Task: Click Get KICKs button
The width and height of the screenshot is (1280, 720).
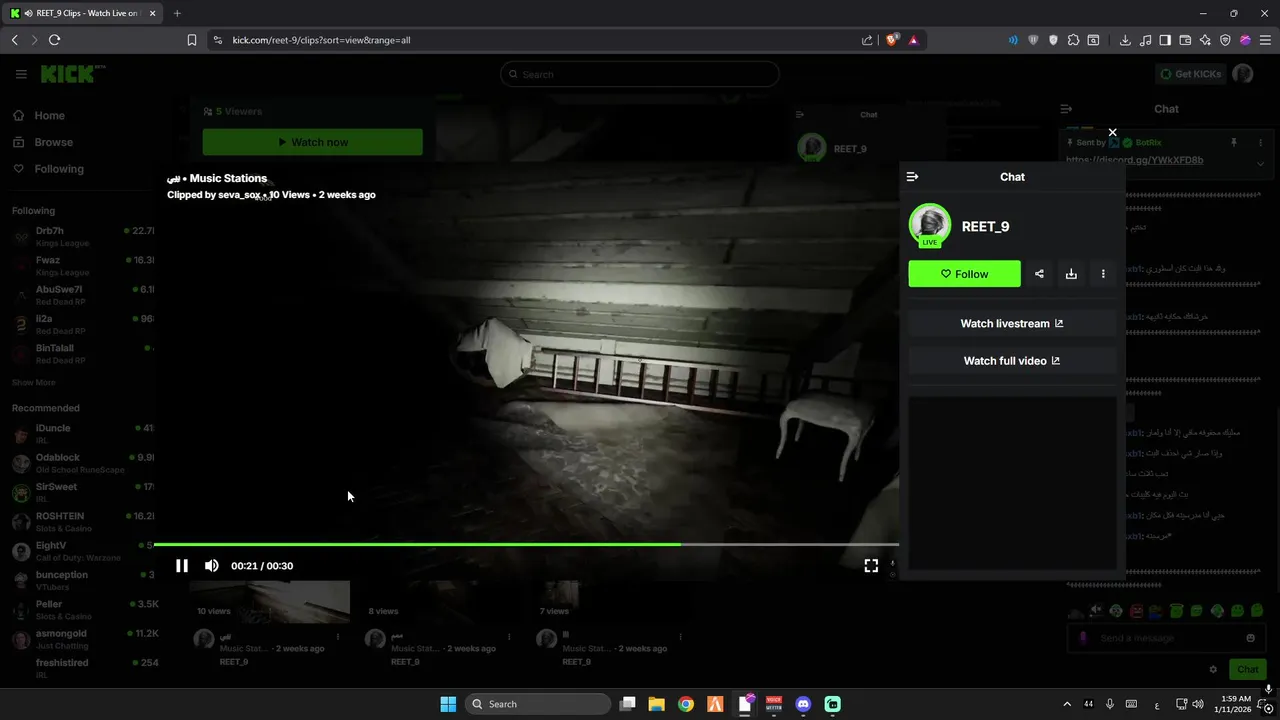Action: tap(1190, 74)
